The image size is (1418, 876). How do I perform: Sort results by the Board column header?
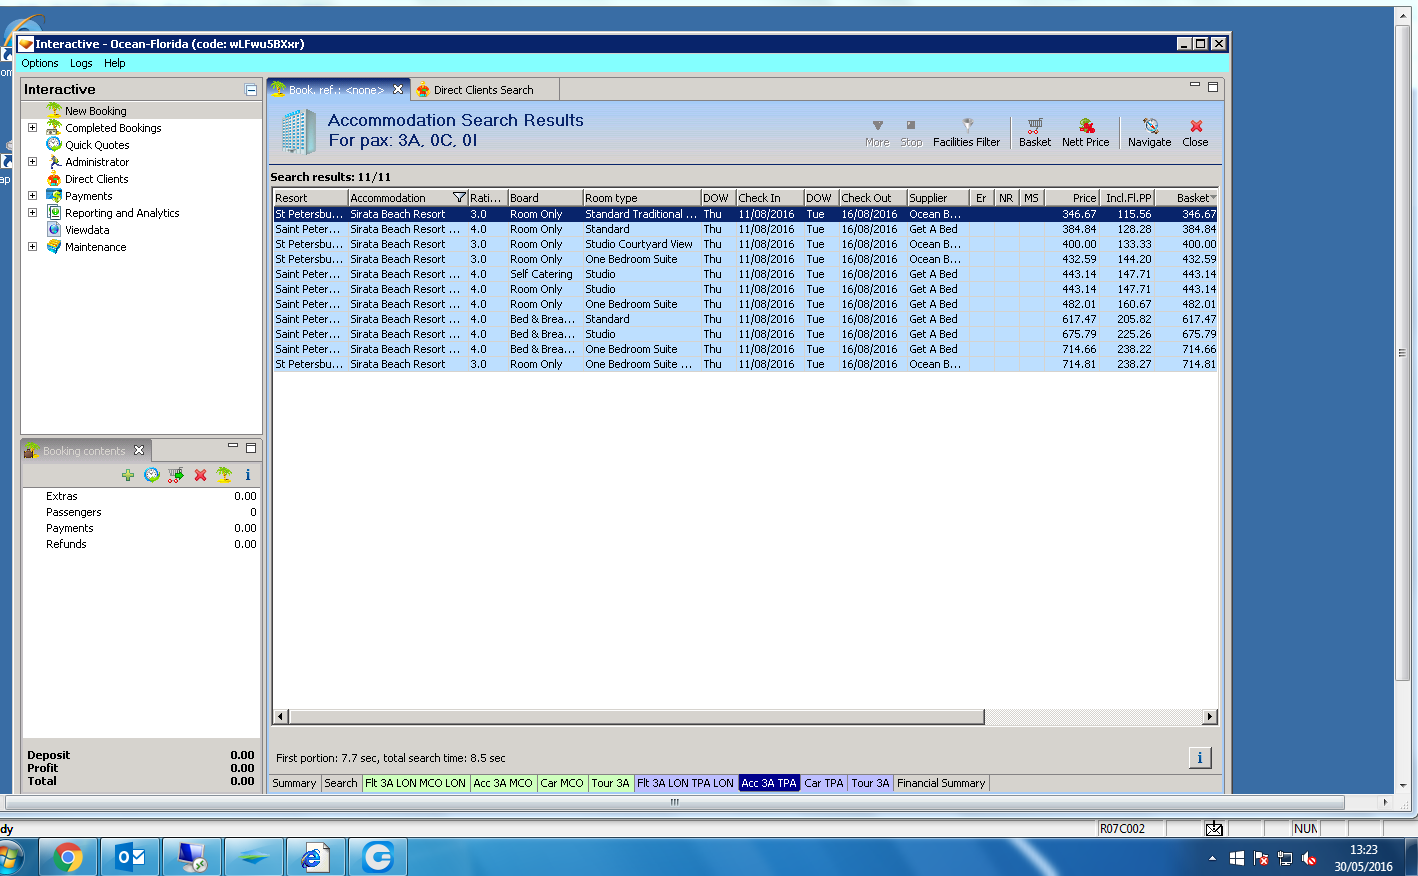545,198
